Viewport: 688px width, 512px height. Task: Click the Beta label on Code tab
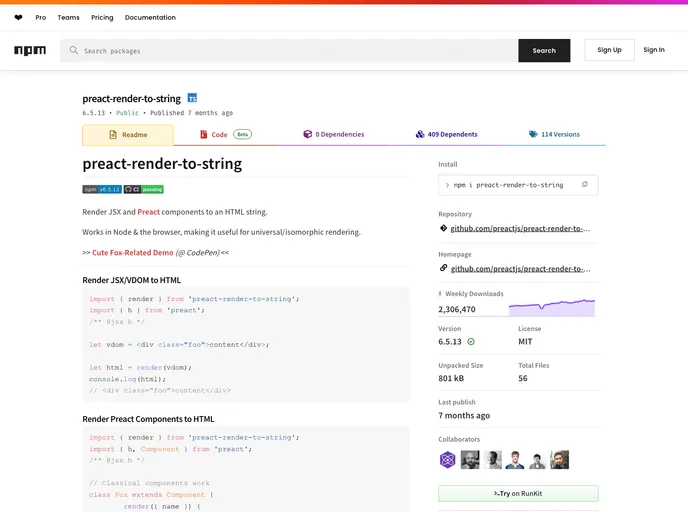coord(243,134)
